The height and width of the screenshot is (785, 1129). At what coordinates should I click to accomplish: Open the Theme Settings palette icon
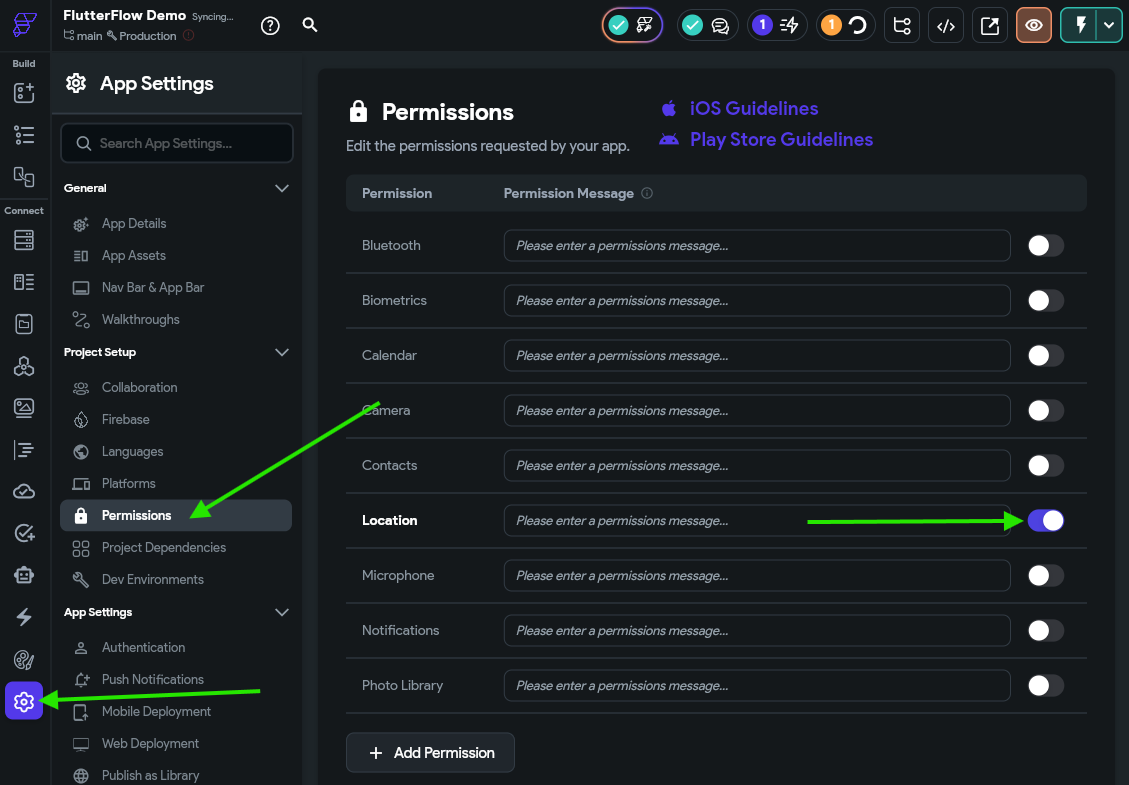(24, 660)
